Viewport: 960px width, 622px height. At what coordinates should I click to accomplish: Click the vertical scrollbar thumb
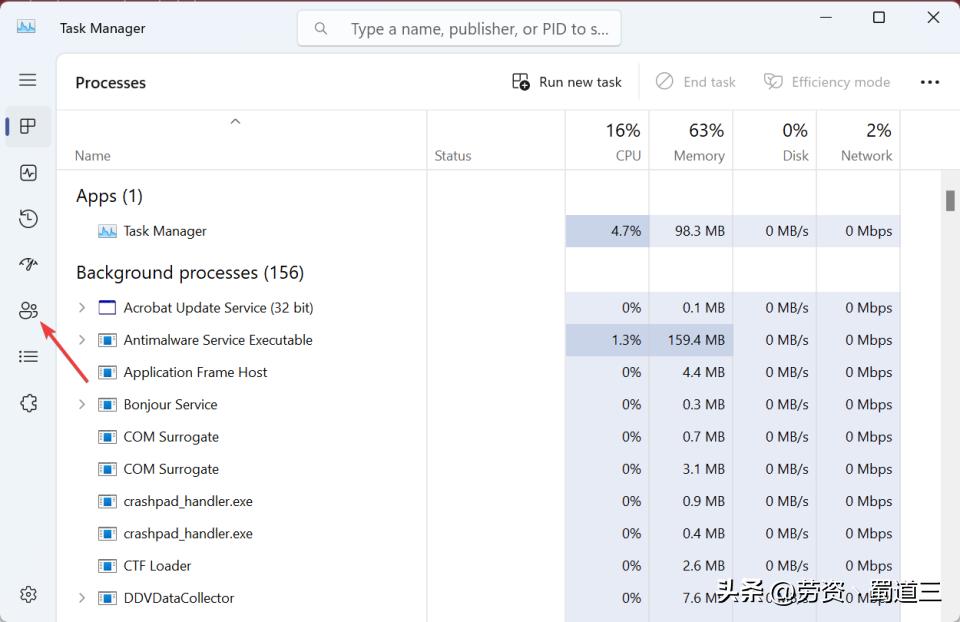[948, 200]
